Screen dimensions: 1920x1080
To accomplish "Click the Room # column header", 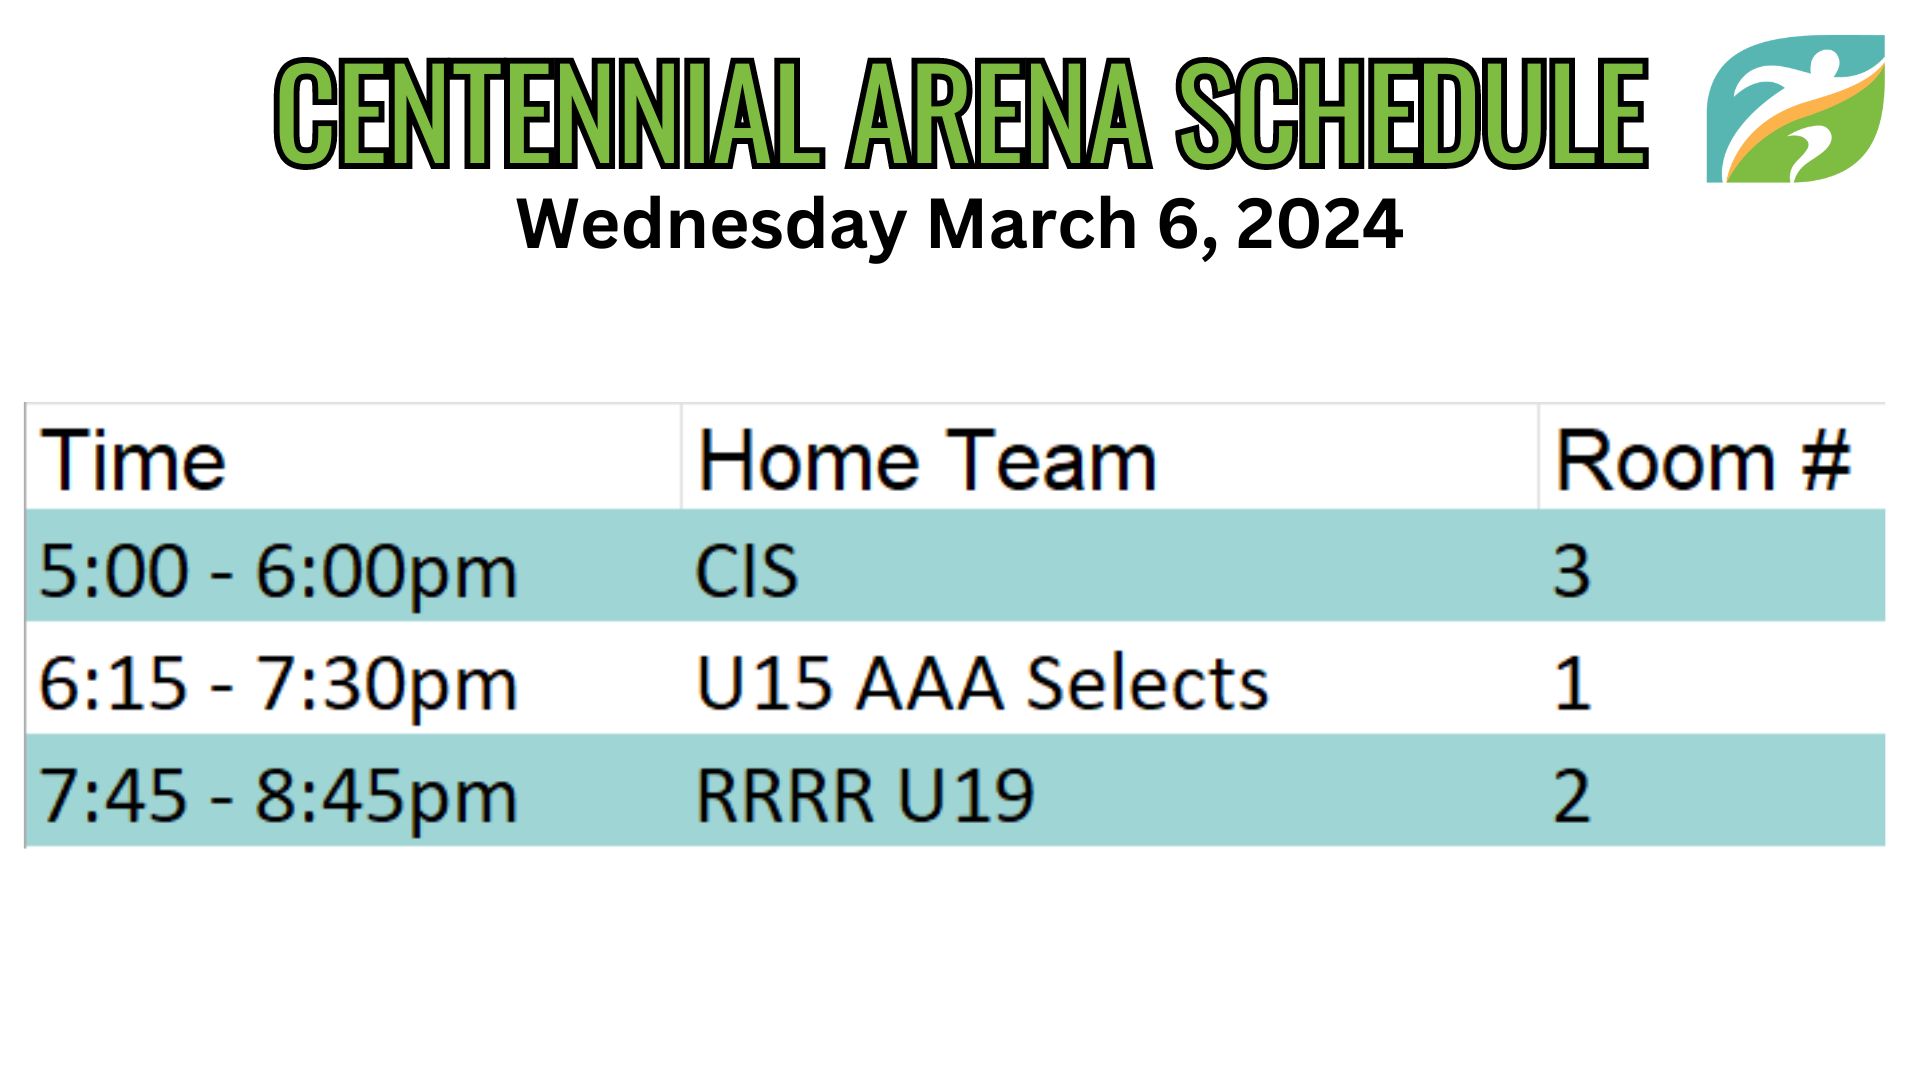I will 1712,458.
